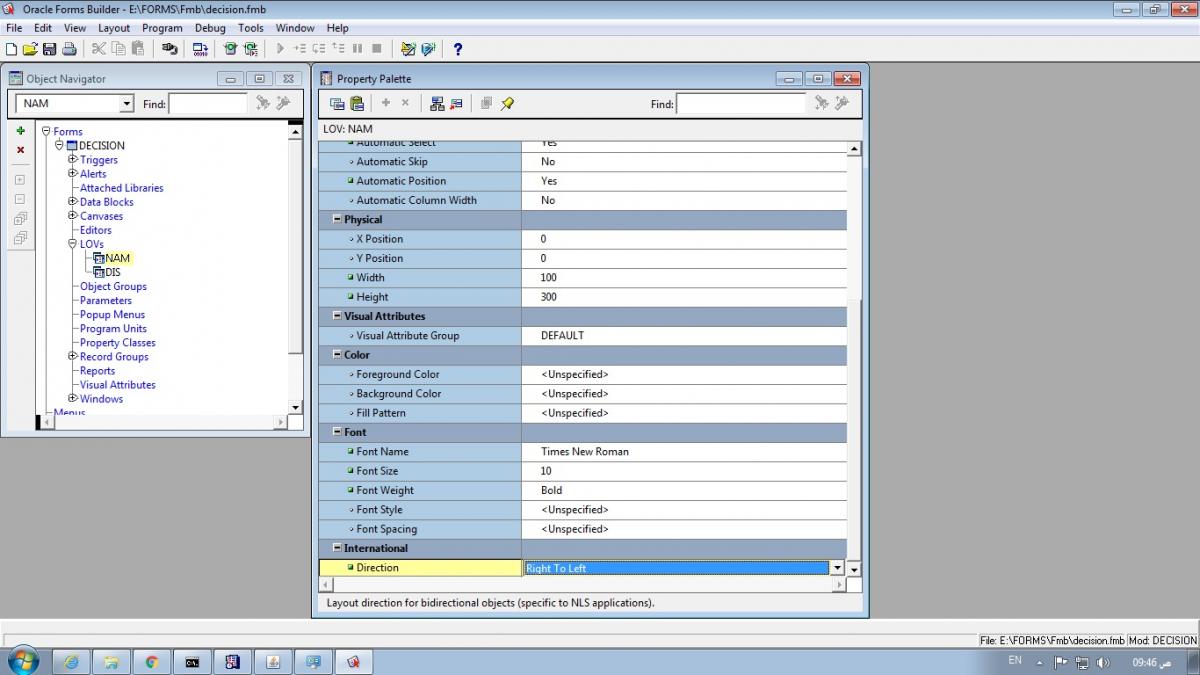Select the DIS LOV icon in the tree
The height and width of the screenshot is (675, 1200).
[99, 272]
